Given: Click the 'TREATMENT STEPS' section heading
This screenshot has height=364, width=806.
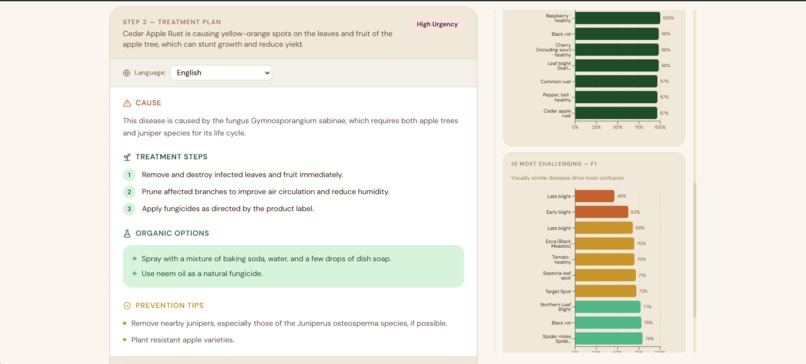Looking at the screenshot, I should click(x=172, y=157).
